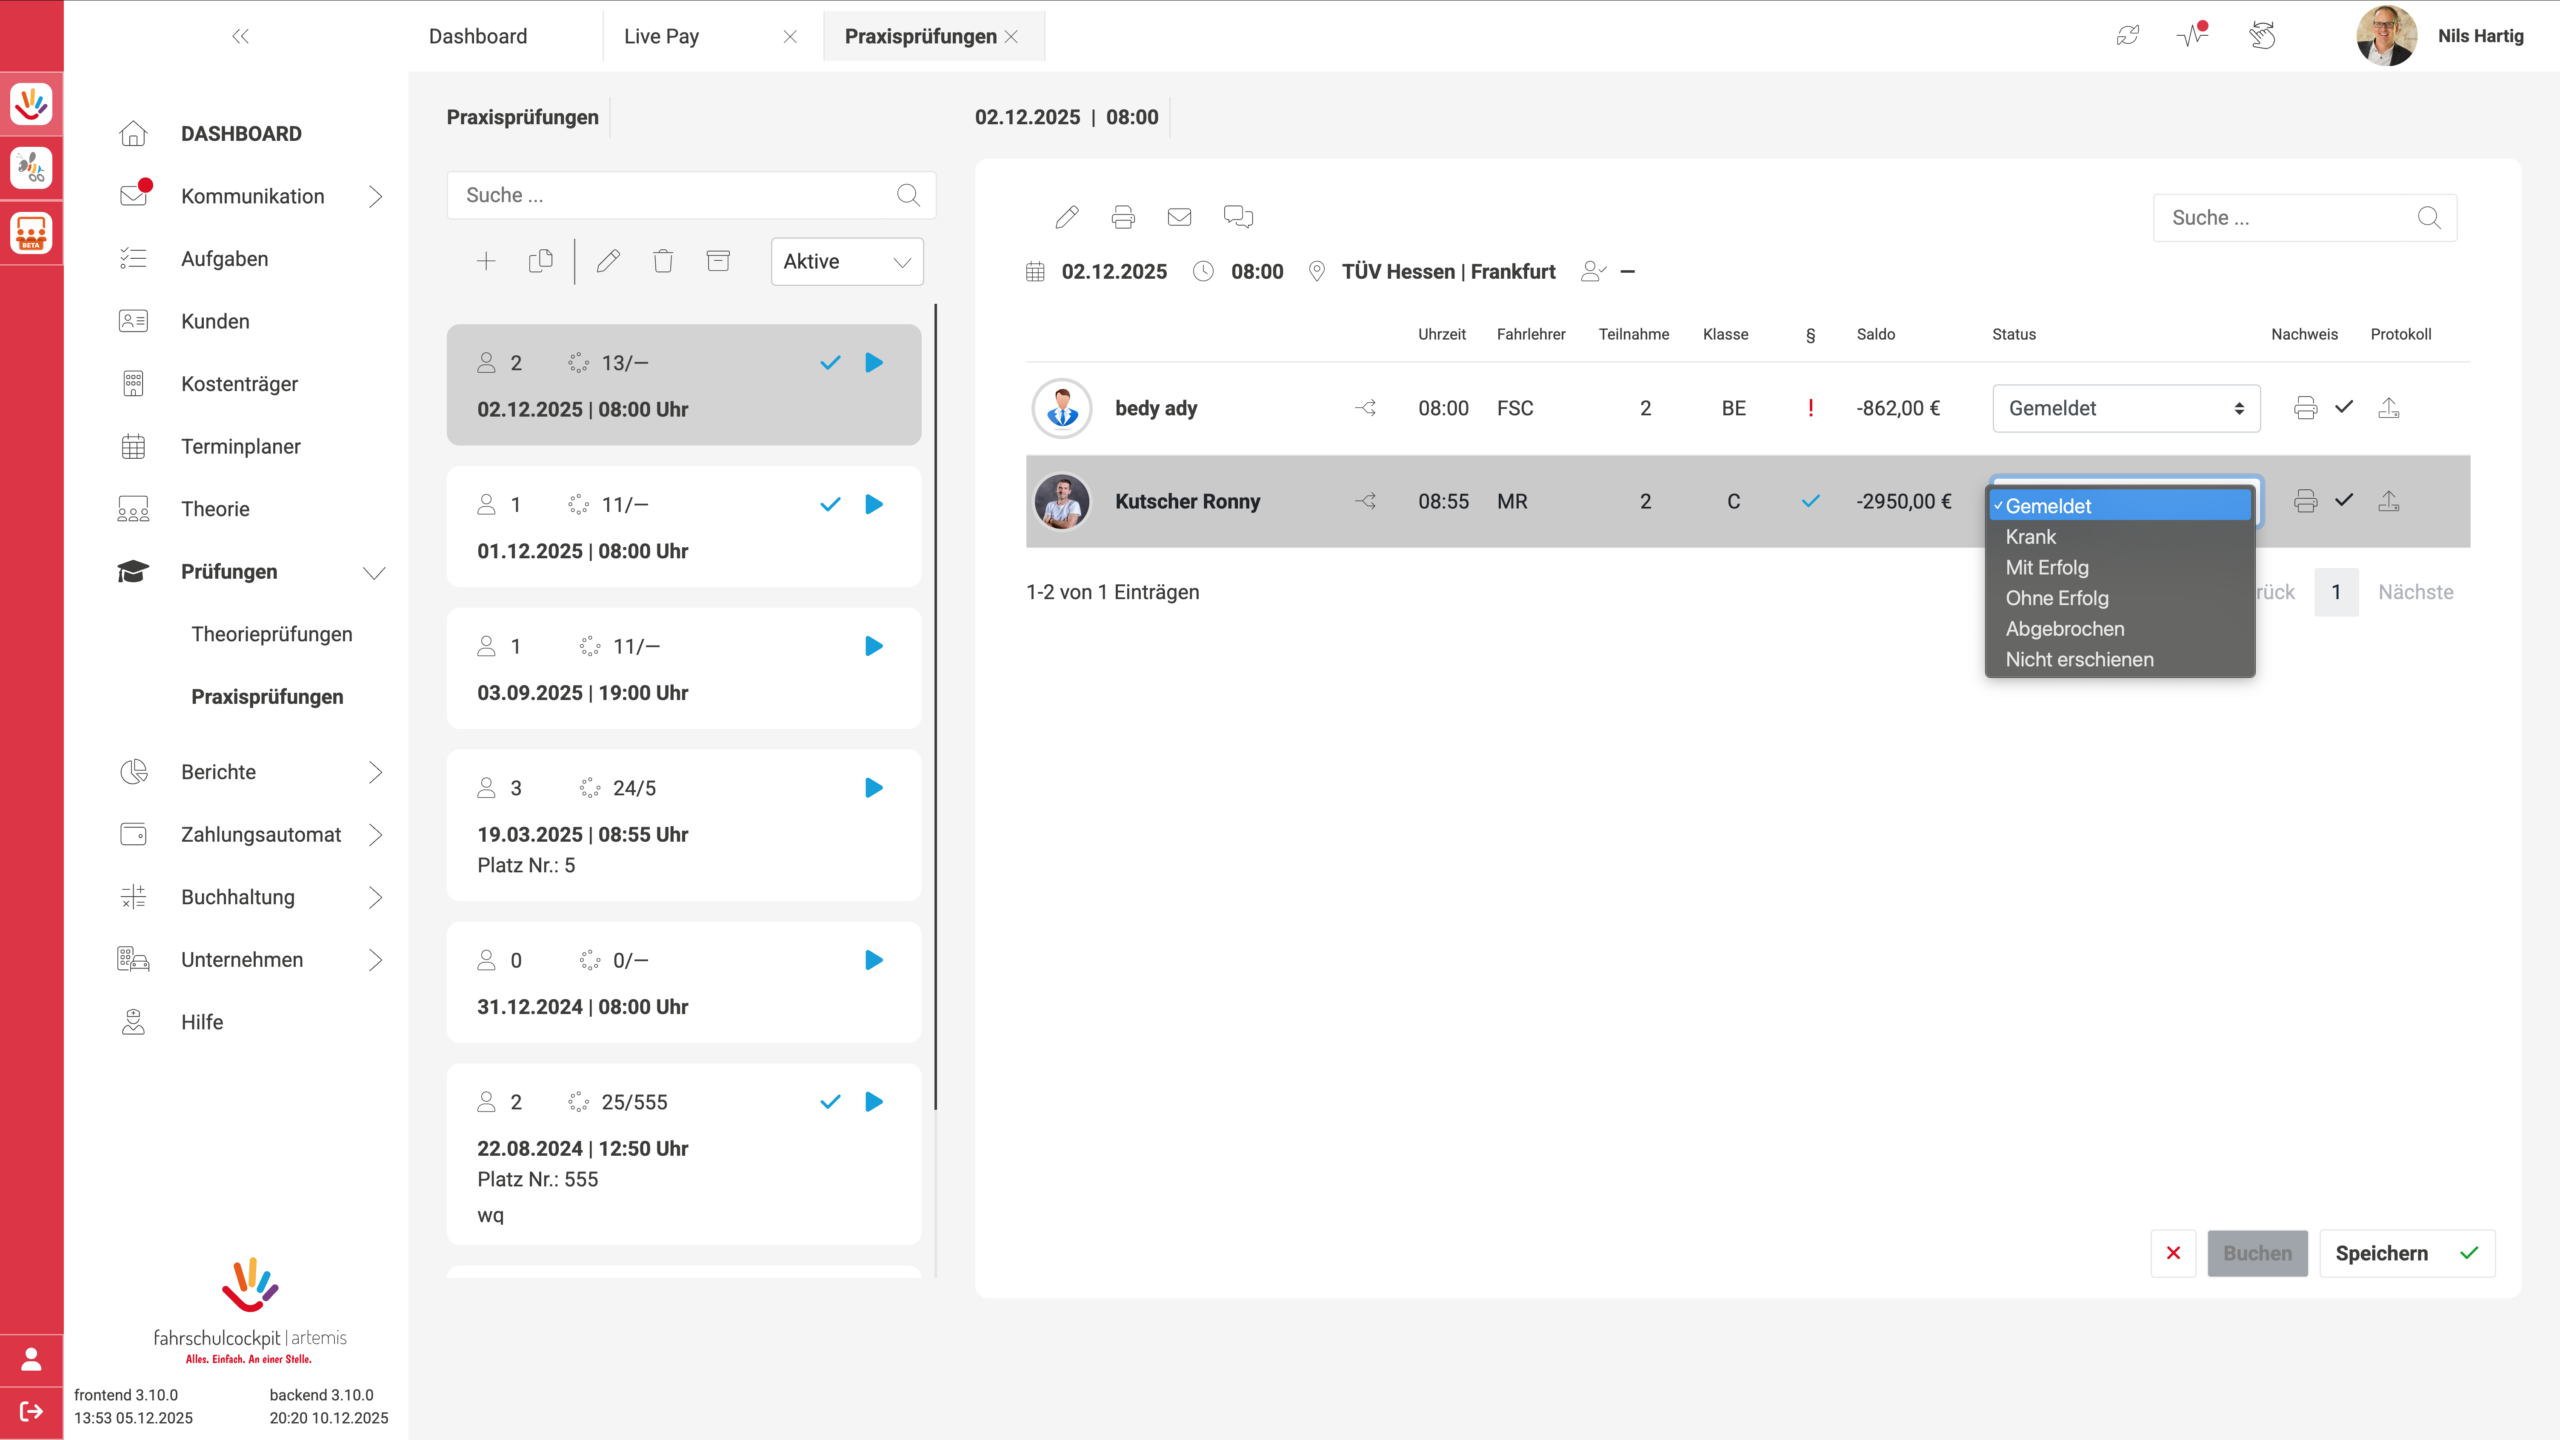
Task: Click the red X cancel button
Action: click(2173, 1253)
